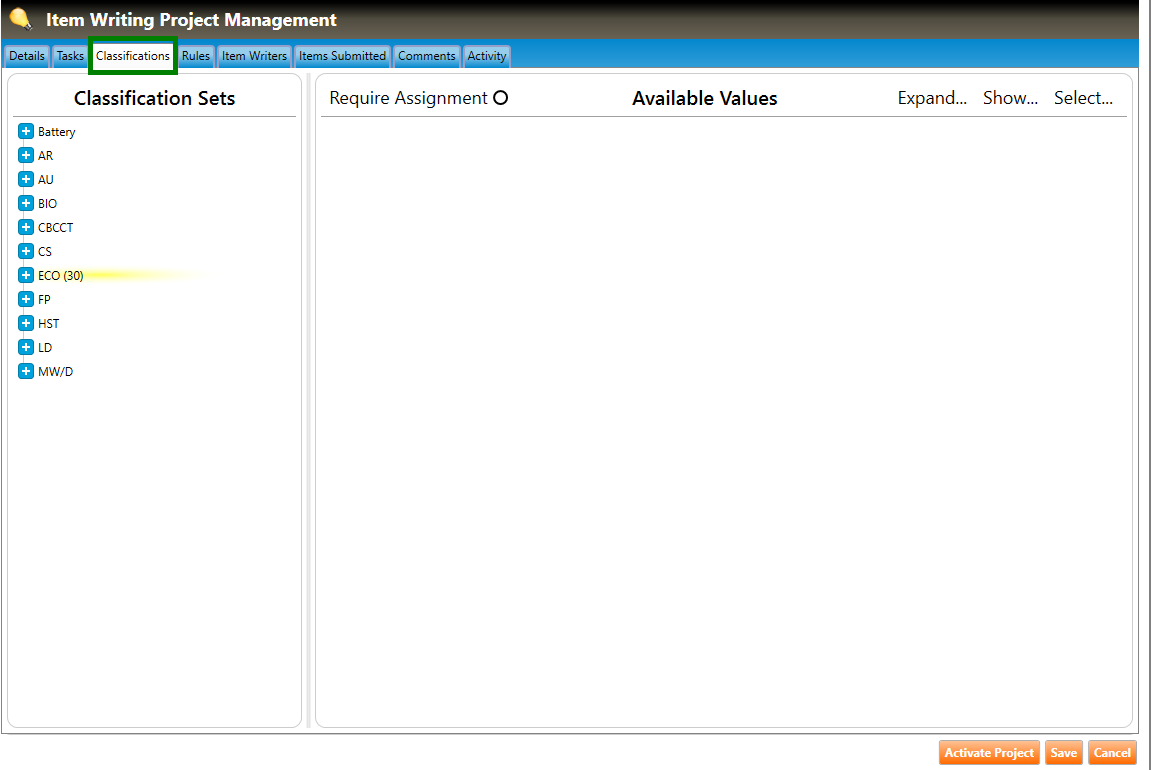This screenshot has width=1151, height=770.
Task: Click the plus icon next to CS
Action: tap(26, 252)
